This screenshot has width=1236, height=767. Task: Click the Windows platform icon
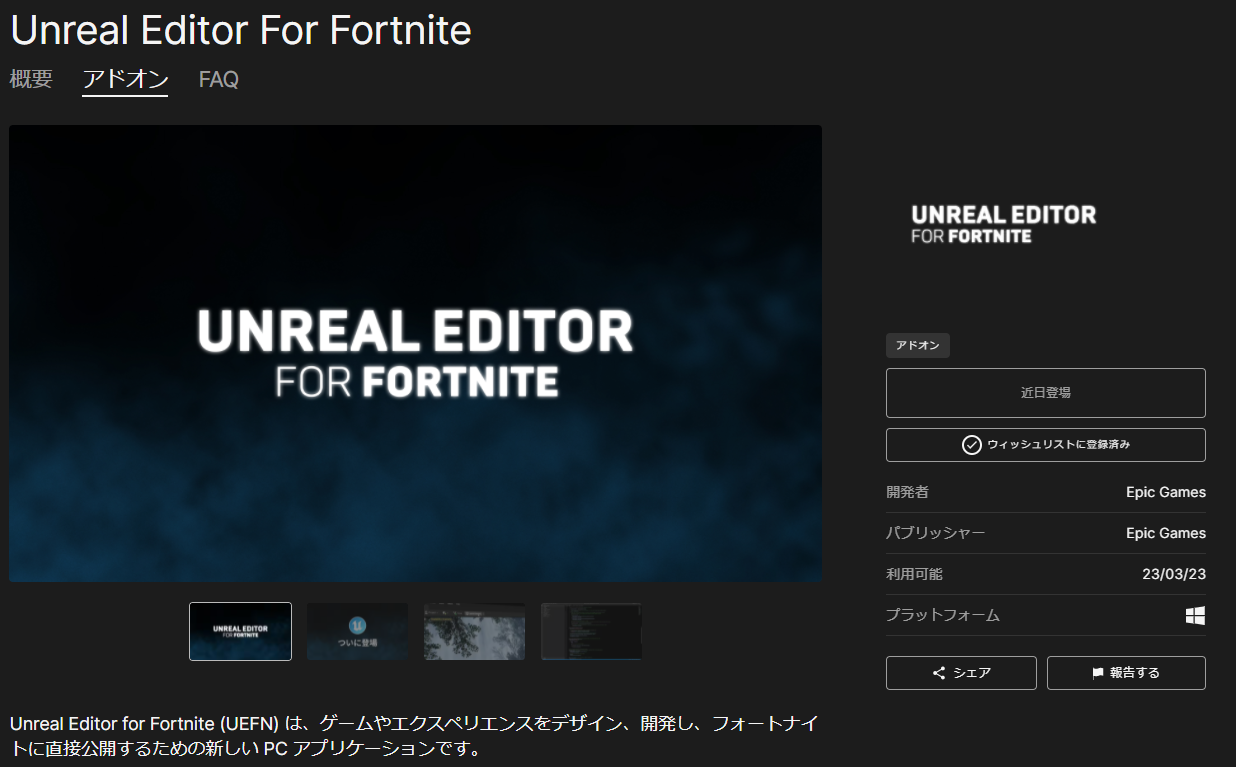point(1195,615)
